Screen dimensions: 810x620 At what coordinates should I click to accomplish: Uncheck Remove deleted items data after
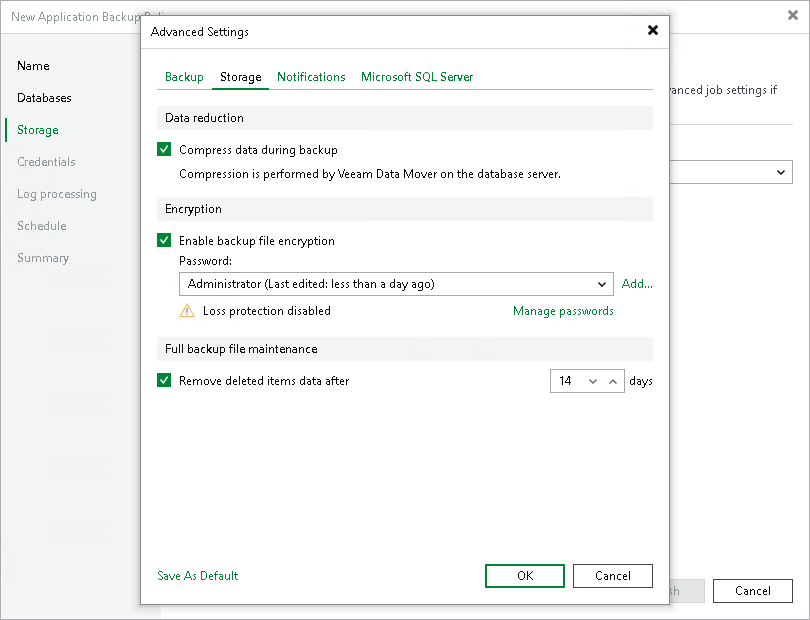coord(165,380)
